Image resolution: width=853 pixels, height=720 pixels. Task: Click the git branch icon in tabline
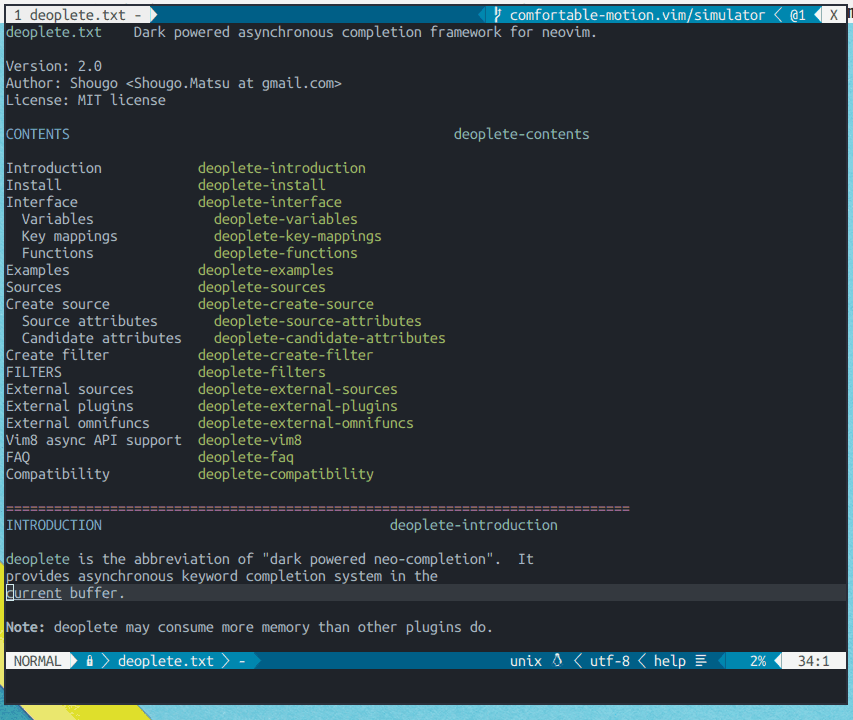click(497, 15)
